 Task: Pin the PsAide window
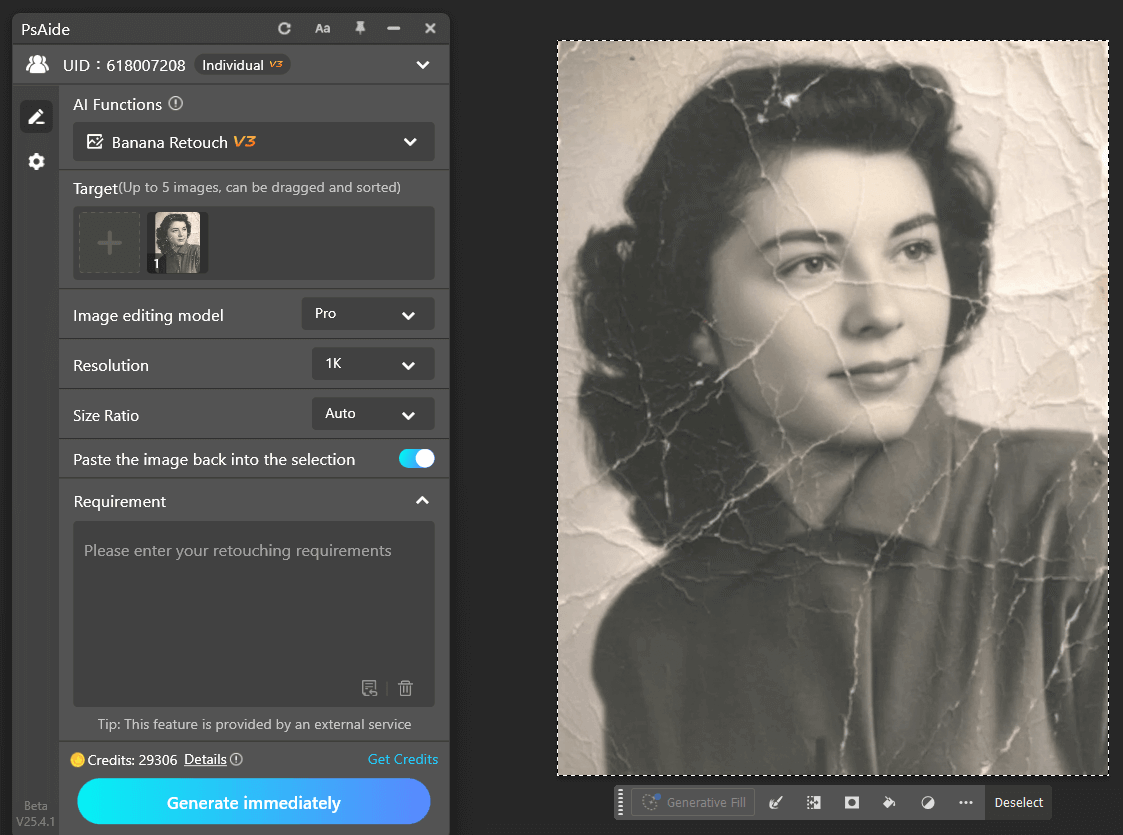[358, 28]
